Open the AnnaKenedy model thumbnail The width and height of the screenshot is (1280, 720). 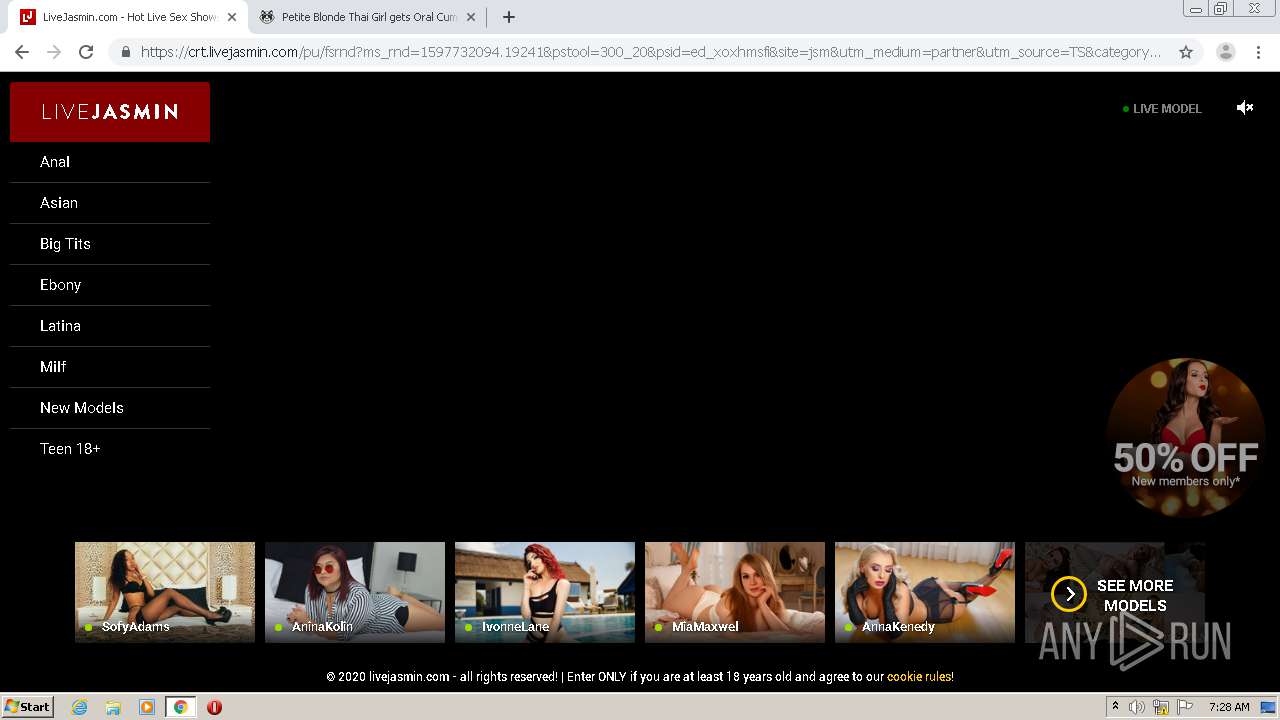pyautogui.click(x=925, y=592)
